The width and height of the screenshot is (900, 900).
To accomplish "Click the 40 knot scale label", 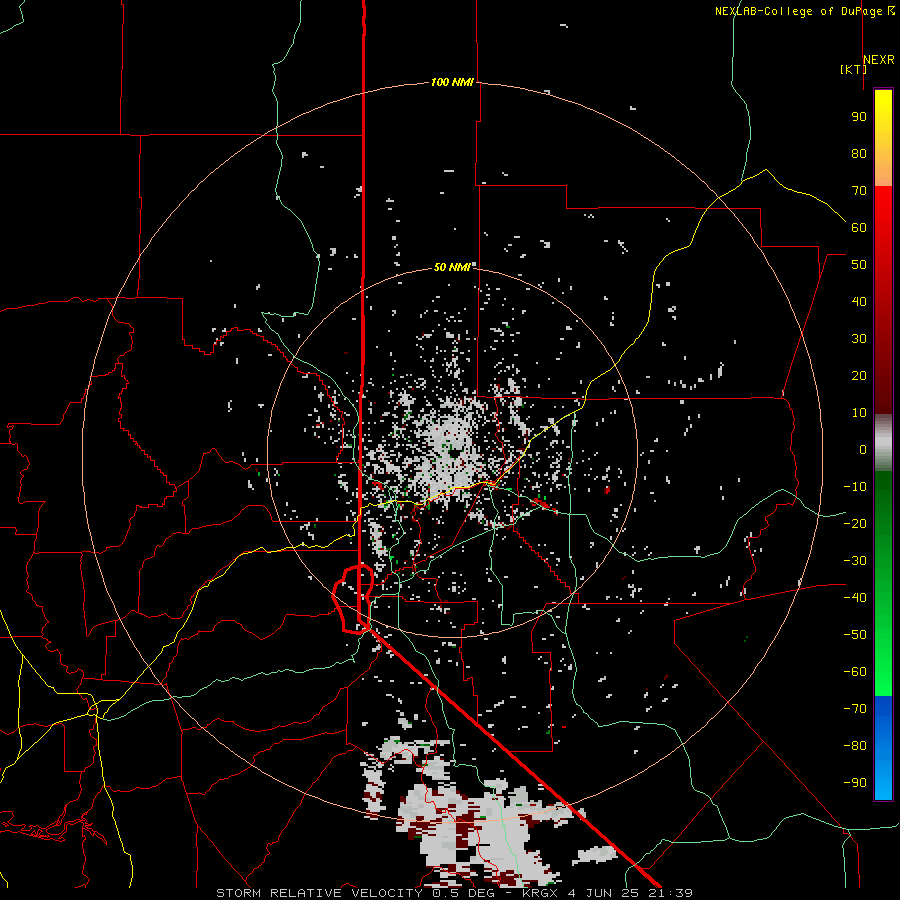I will coord(859,301).
